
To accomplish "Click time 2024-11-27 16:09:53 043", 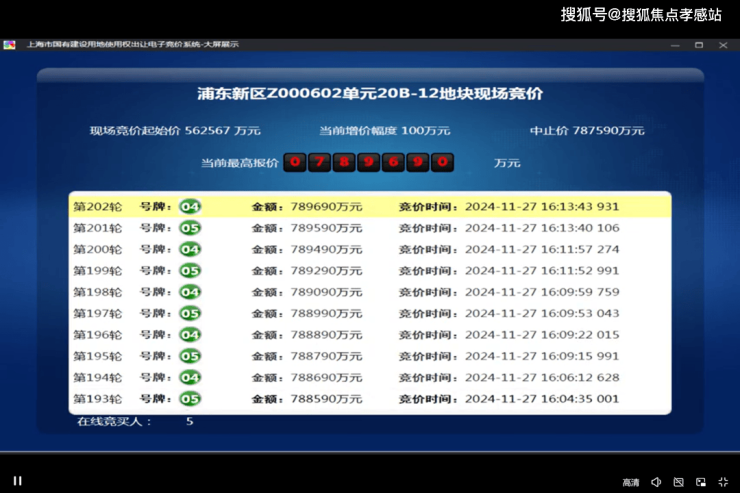I will coord(542,314).
